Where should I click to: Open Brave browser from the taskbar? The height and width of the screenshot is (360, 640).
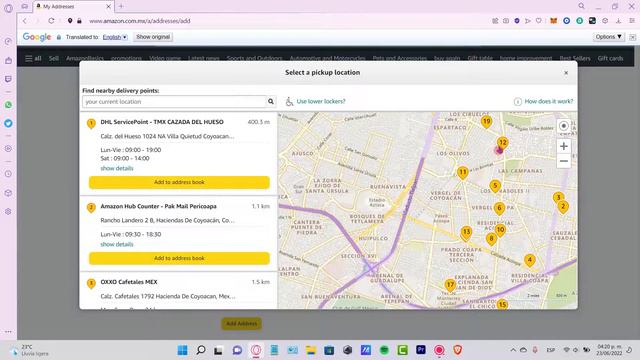coord(458,350)
